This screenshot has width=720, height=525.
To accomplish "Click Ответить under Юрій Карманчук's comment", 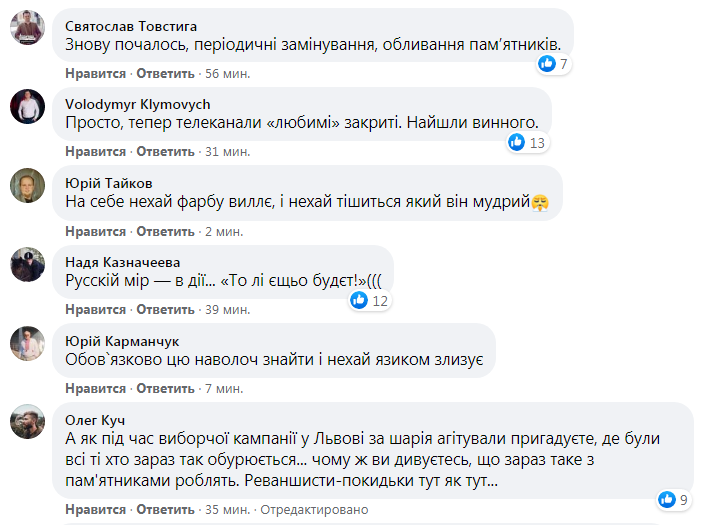I will click(x=165, y=388).
